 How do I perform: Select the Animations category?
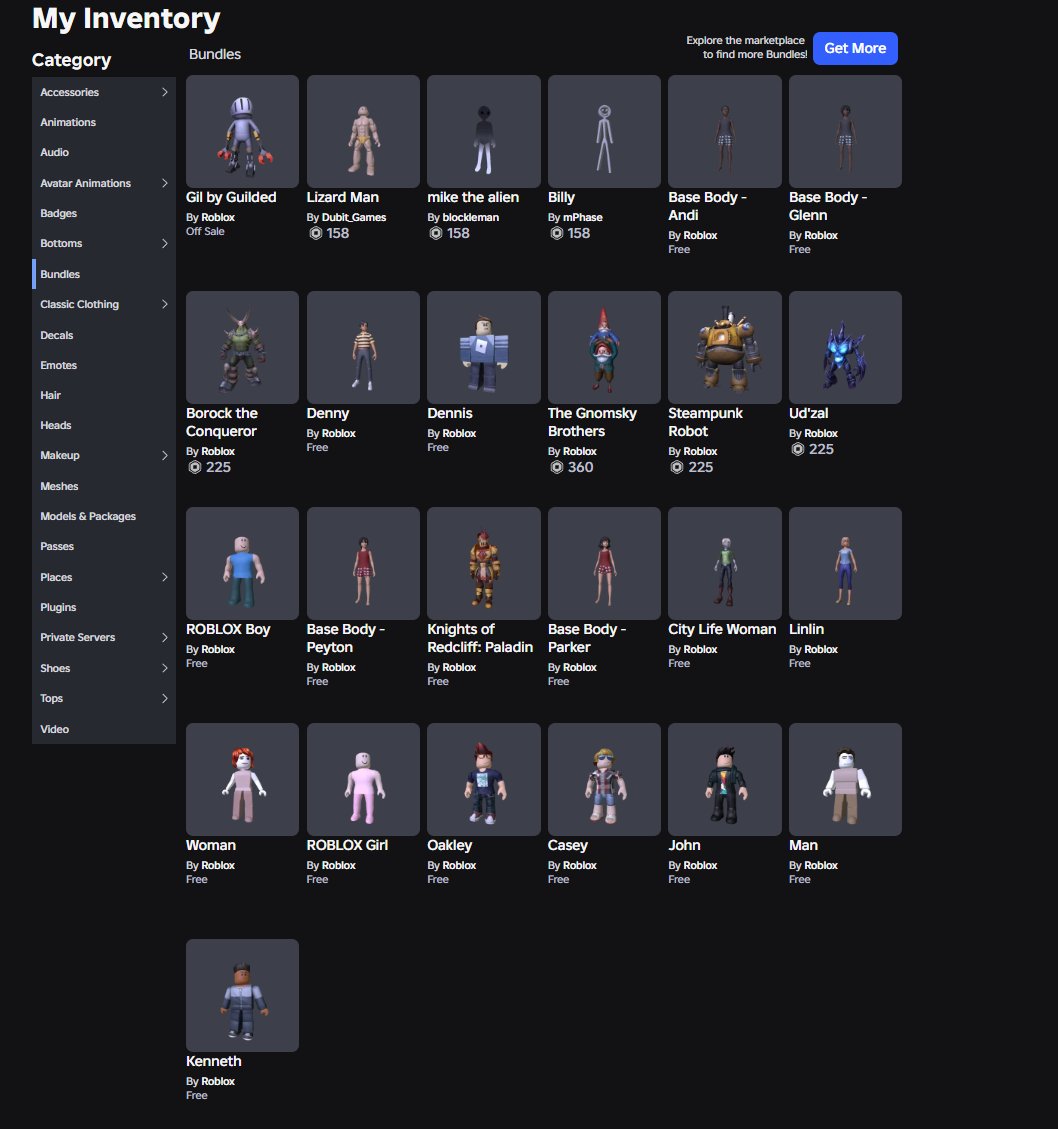104,122
